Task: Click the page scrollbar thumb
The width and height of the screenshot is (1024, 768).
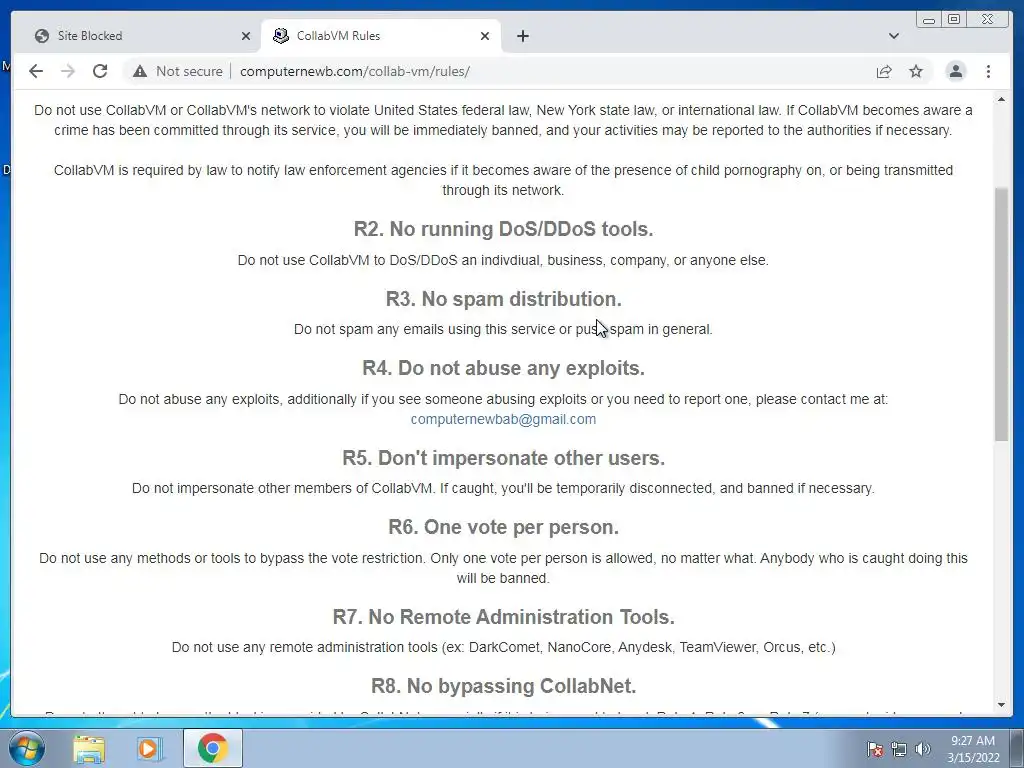Action: pyautogui.click(x=1001, y=313)
